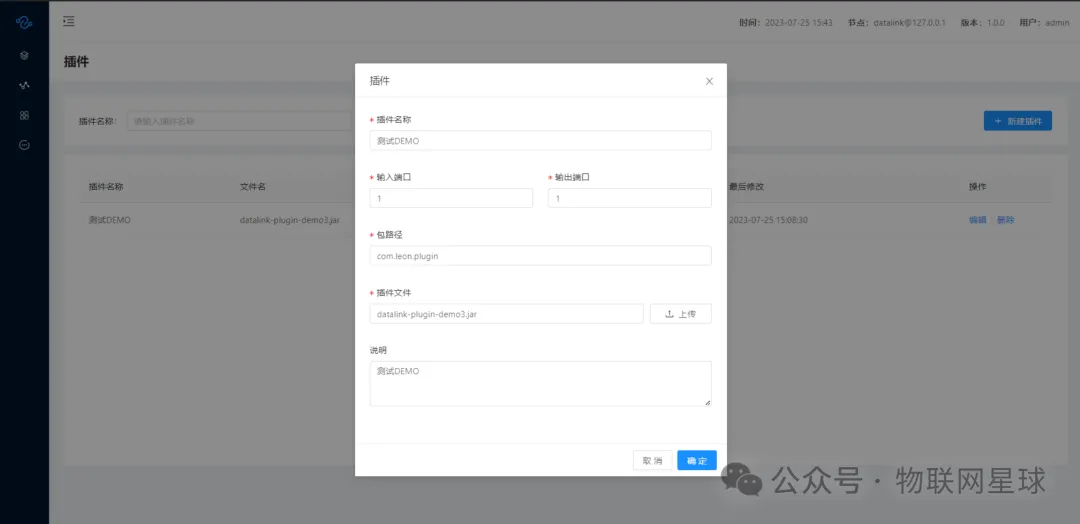
Task: Click the 上传 upload button
Action: click(680, 314)
